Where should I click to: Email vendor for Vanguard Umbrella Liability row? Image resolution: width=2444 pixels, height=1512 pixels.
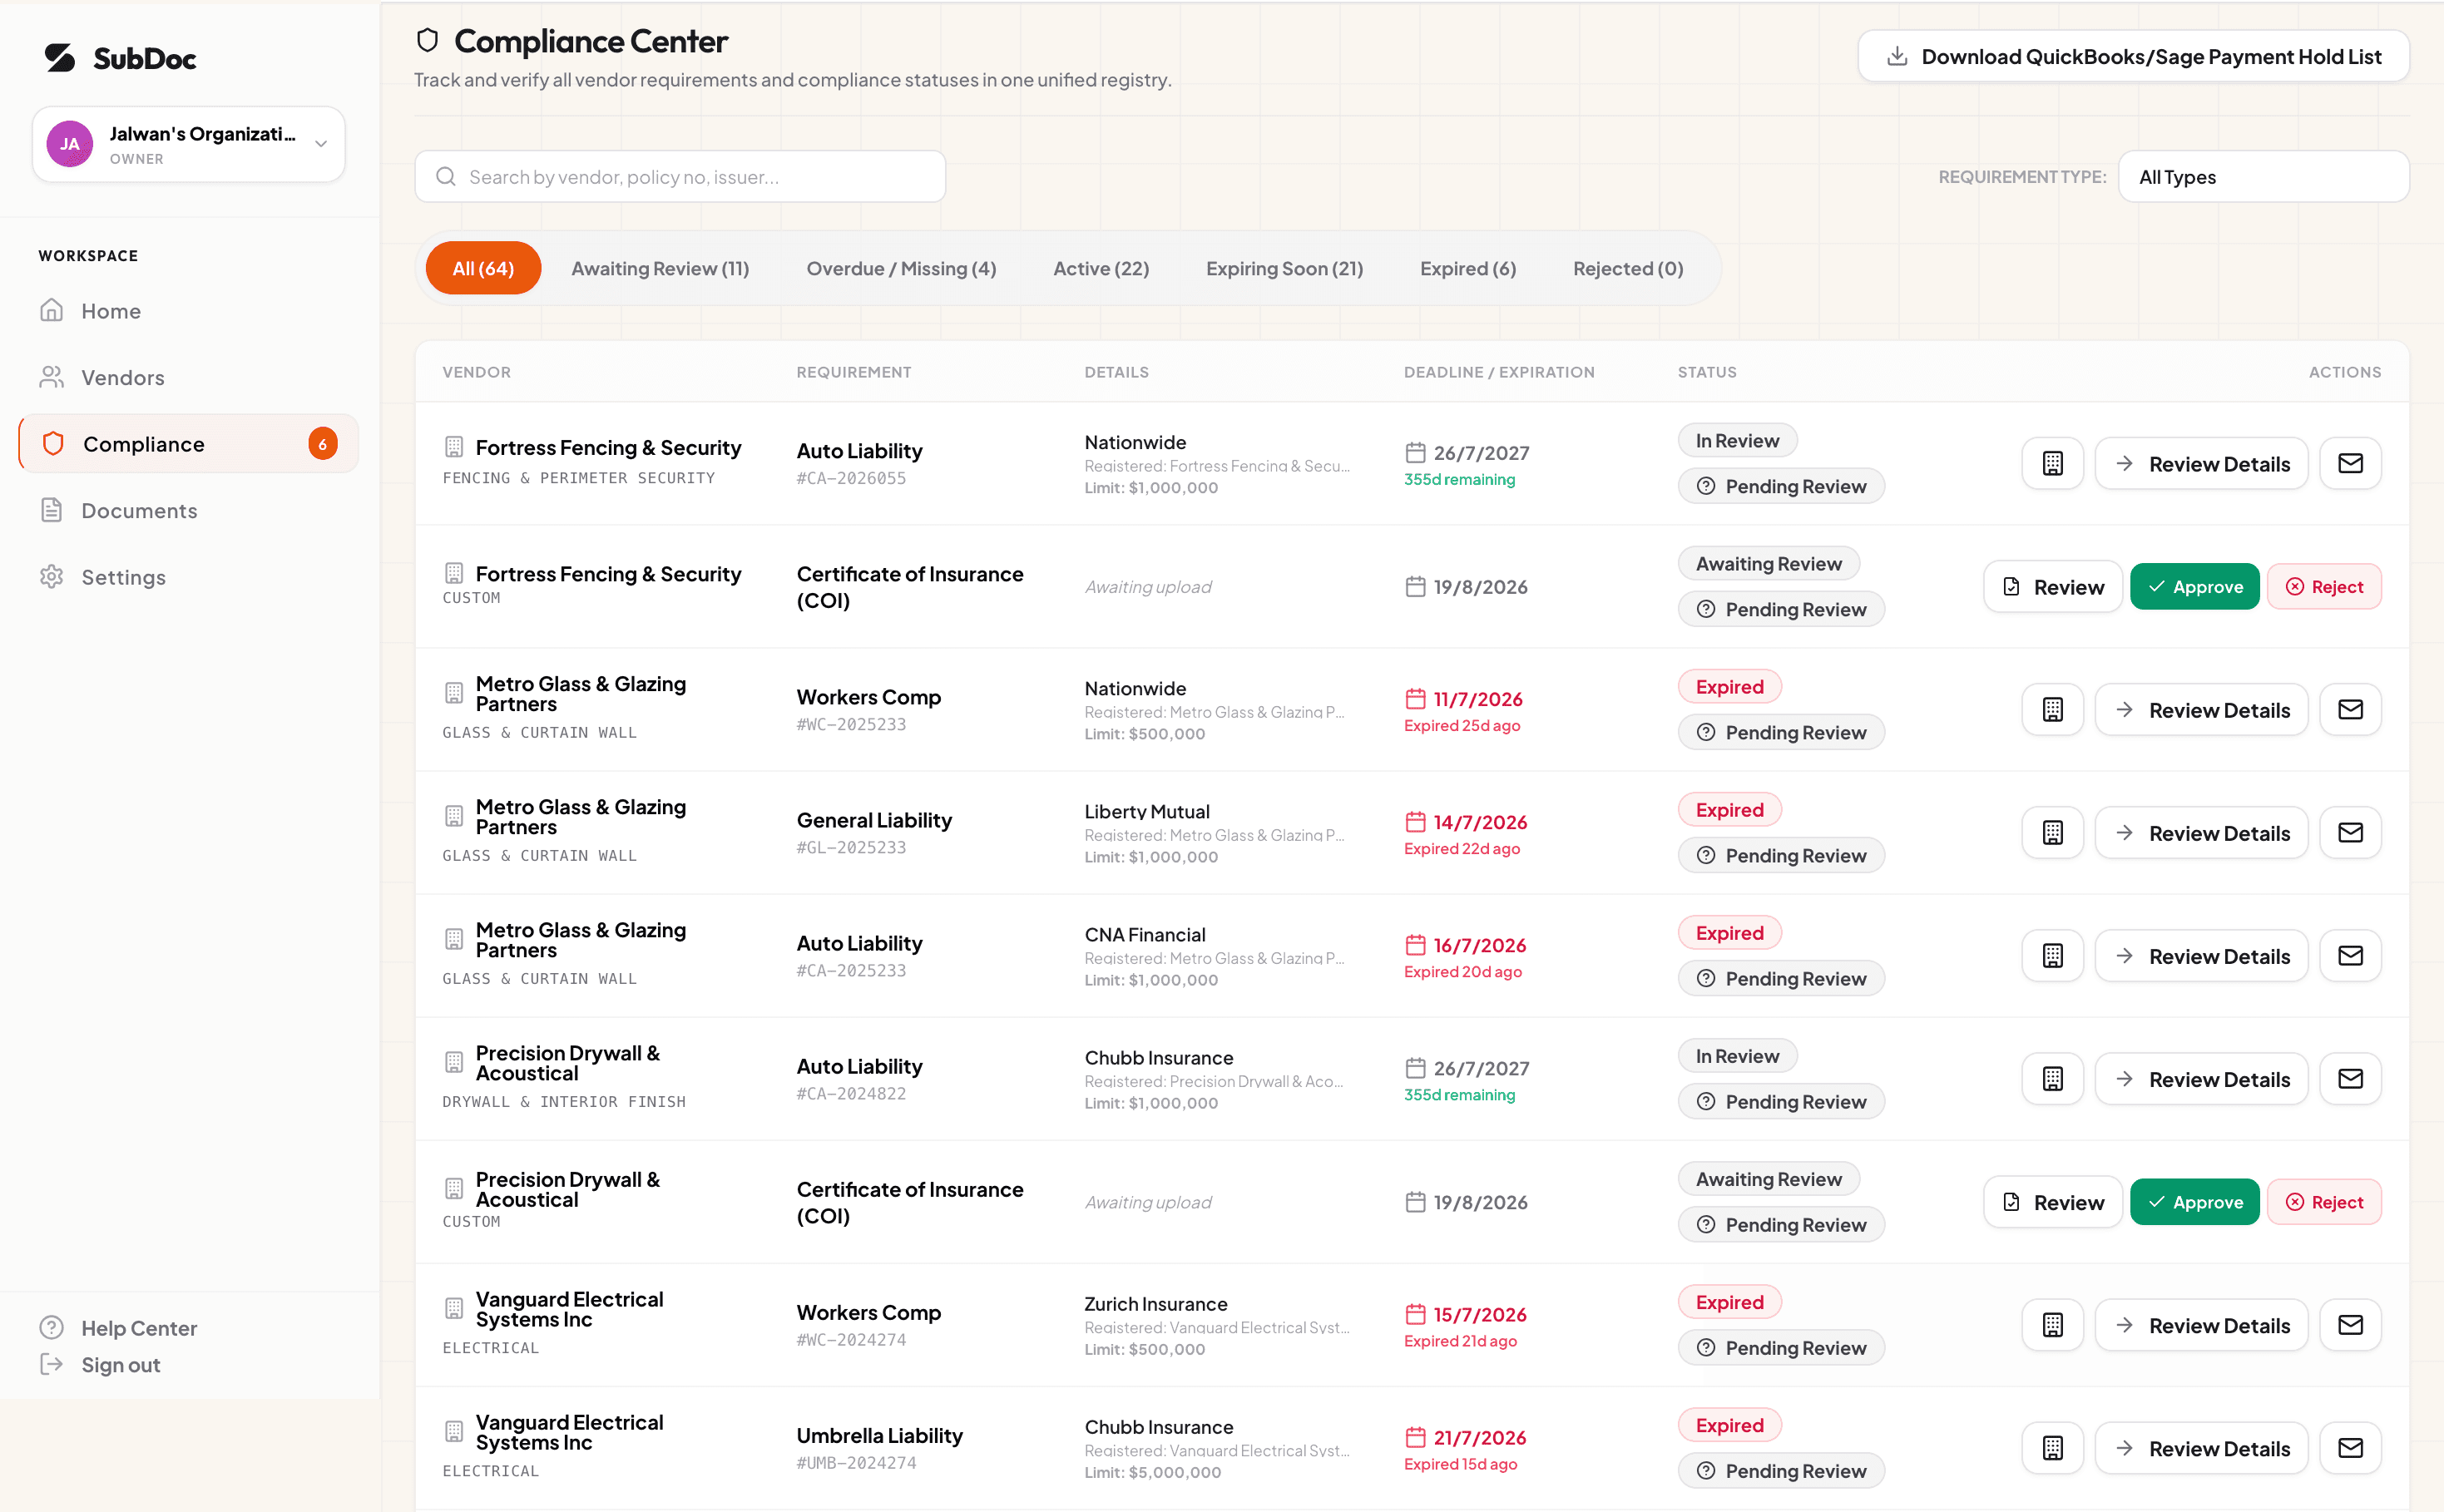[x=2350, y=1447]
